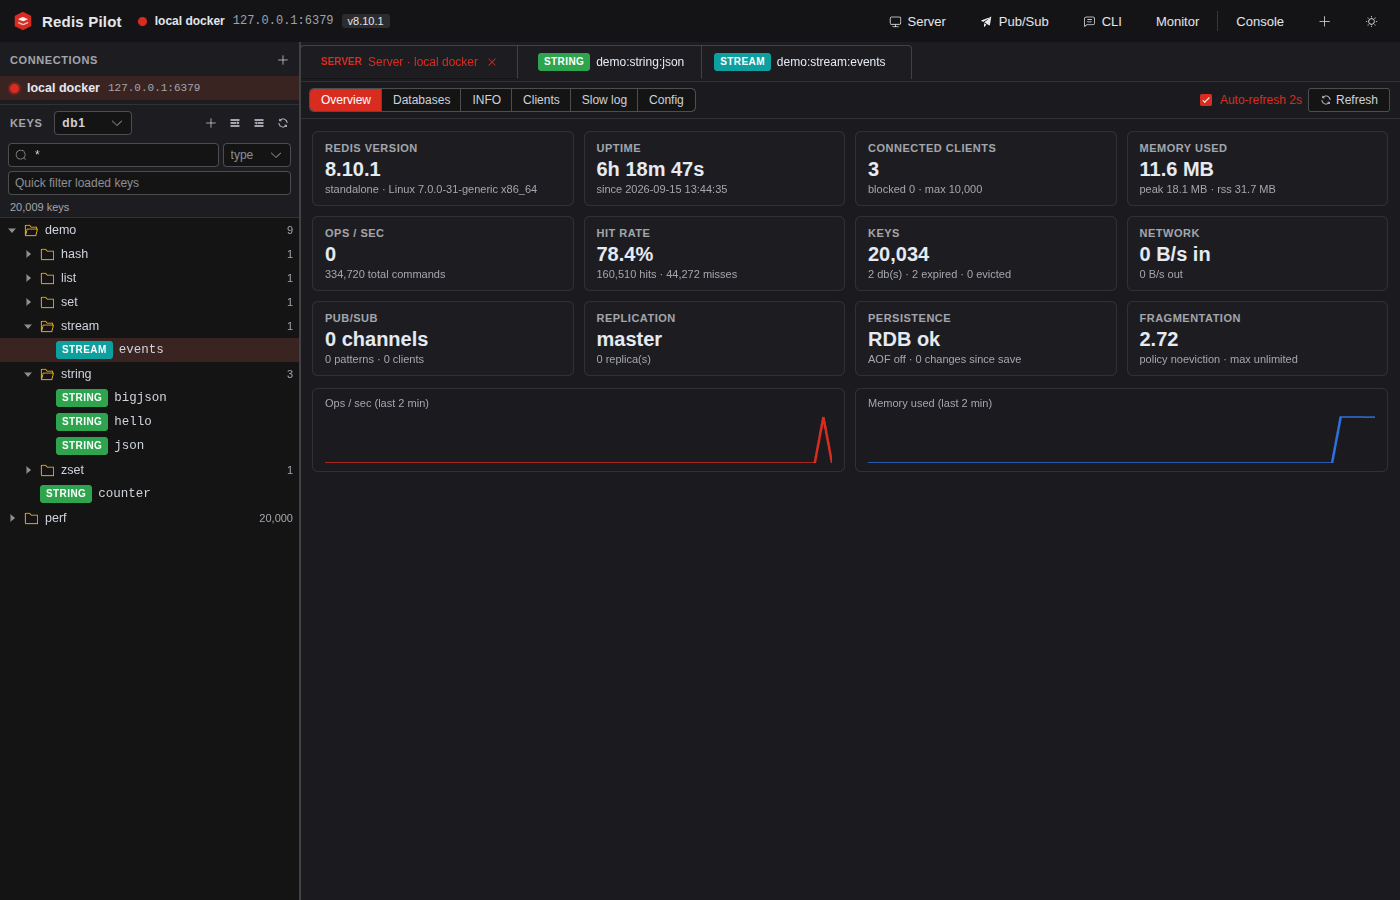This screenshot has width=1400, height=900.
Task: Click the Refresh button
Action: pos(1349,100)
